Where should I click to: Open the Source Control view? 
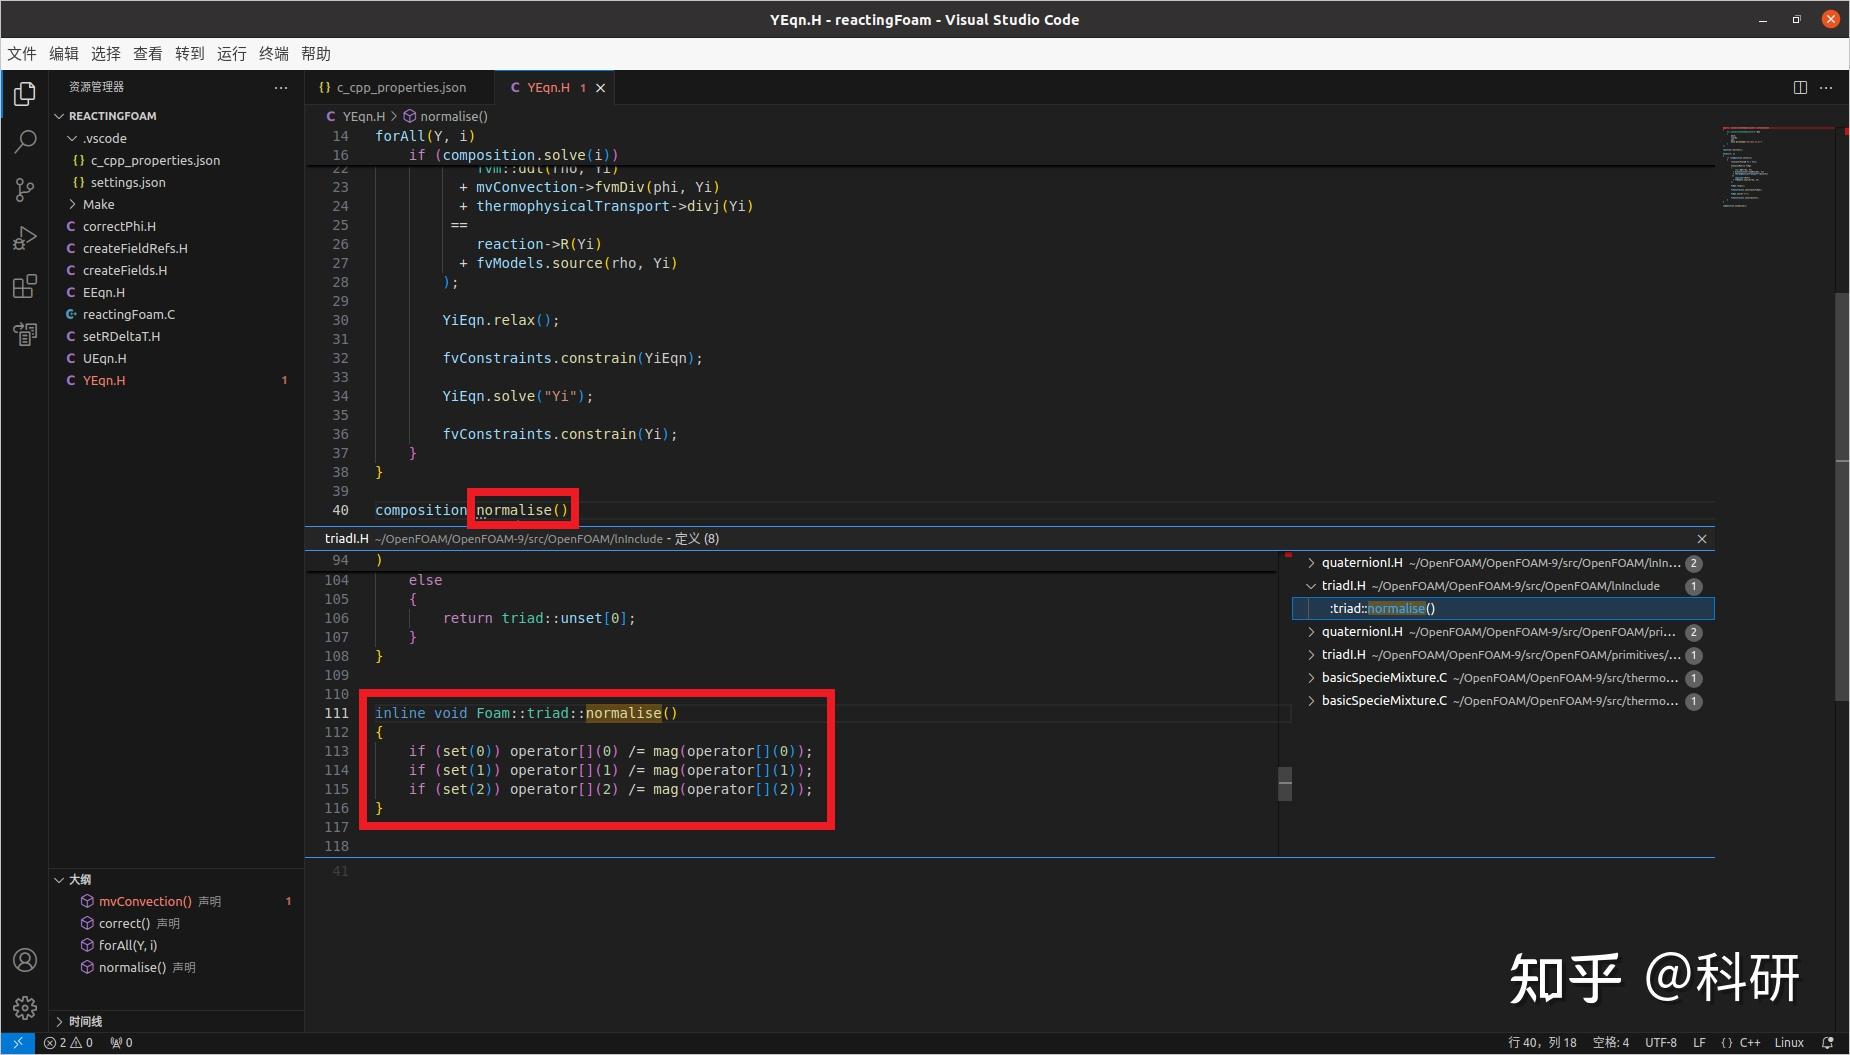[24, 189]
